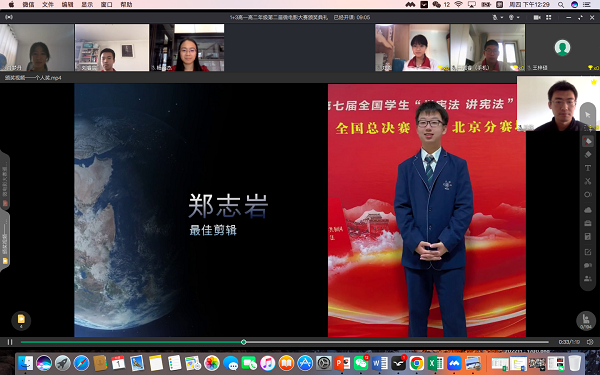Open Microsoft Word in the dock
600x375 pixels.
[x=379, y=363]
